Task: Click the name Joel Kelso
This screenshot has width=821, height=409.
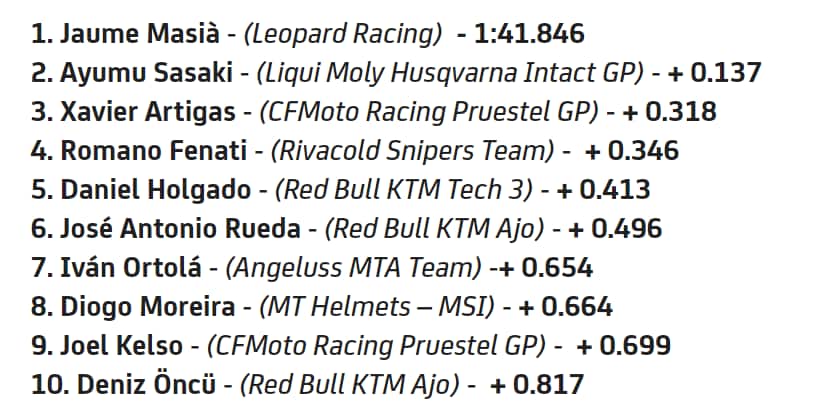Action: 122,346
